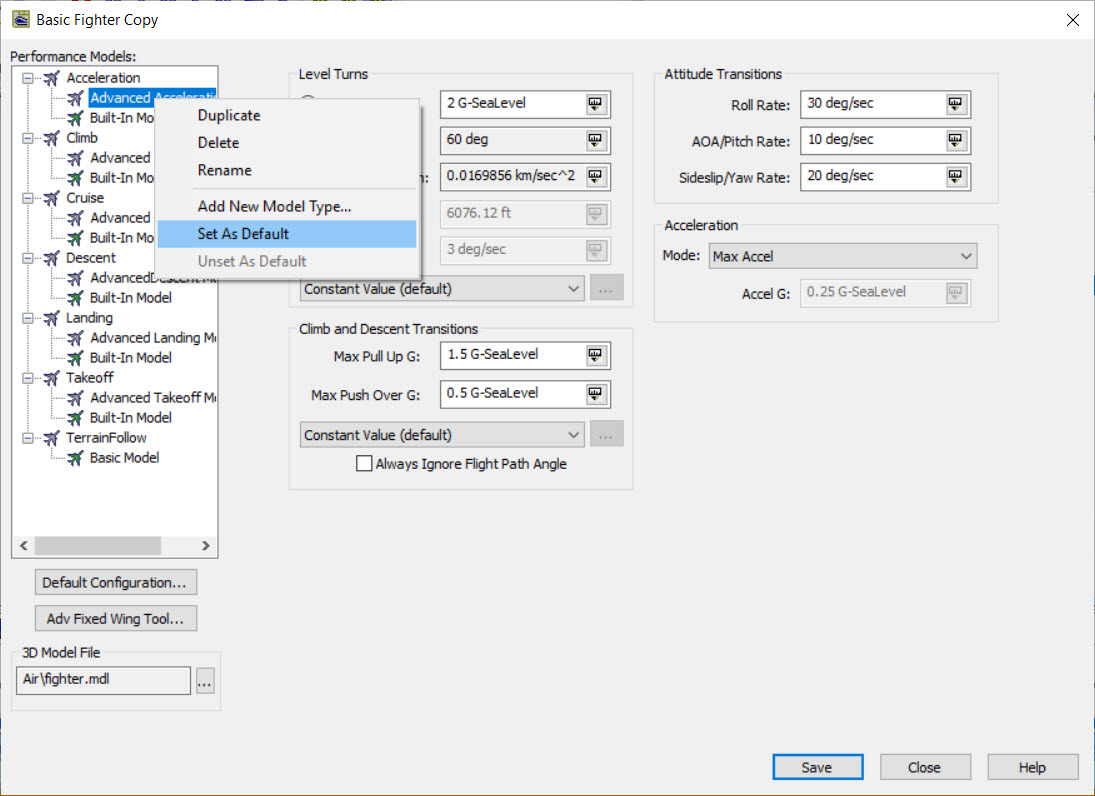The height and width of the screenshot is (796, 1095).
Task: Click the Basic Fighter Copy title bar icon
Action: [x=21, y=20]
